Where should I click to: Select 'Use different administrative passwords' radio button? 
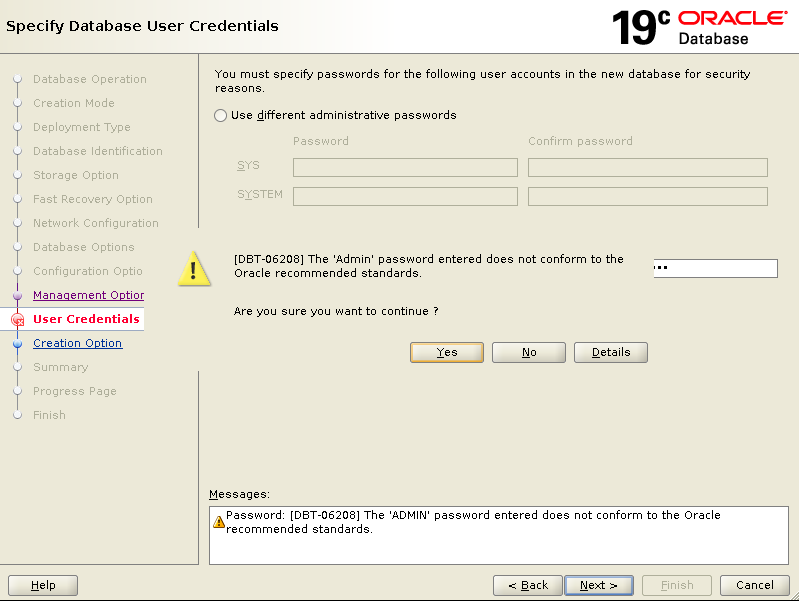pyautogui.click(x=220, y=115)
